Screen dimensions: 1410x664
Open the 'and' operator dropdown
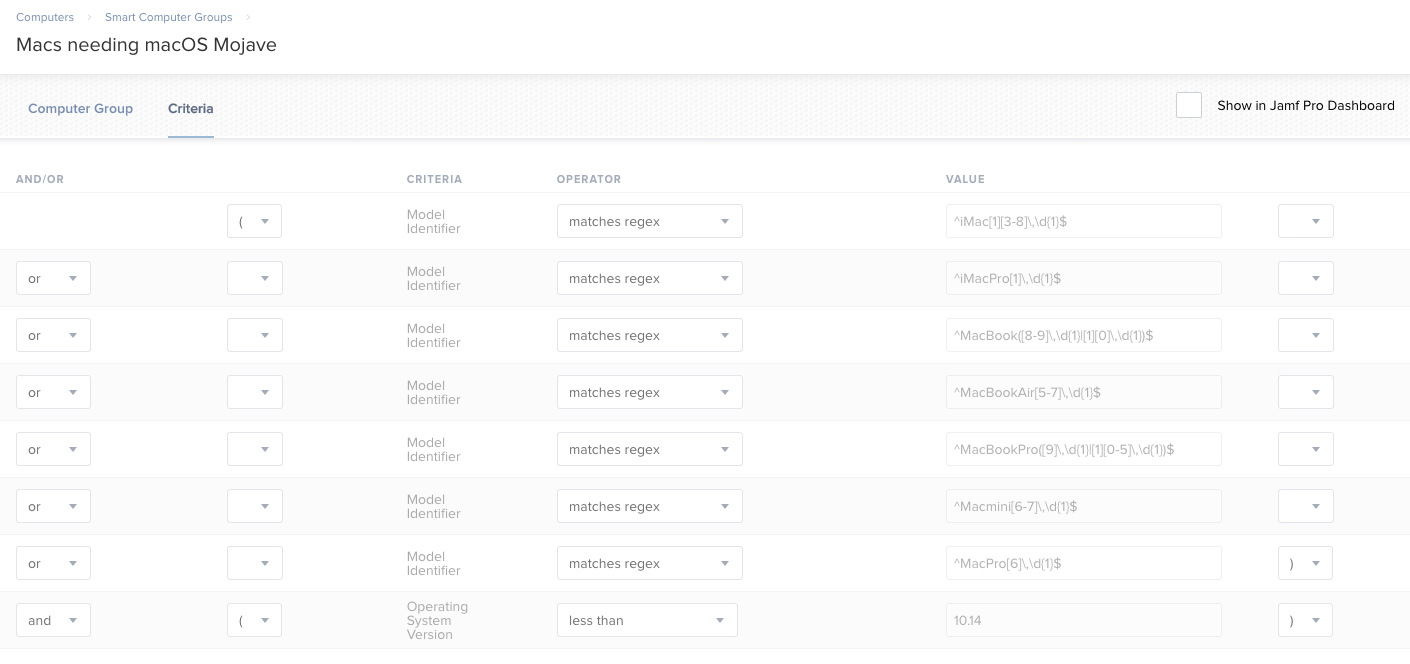(53, 620)
